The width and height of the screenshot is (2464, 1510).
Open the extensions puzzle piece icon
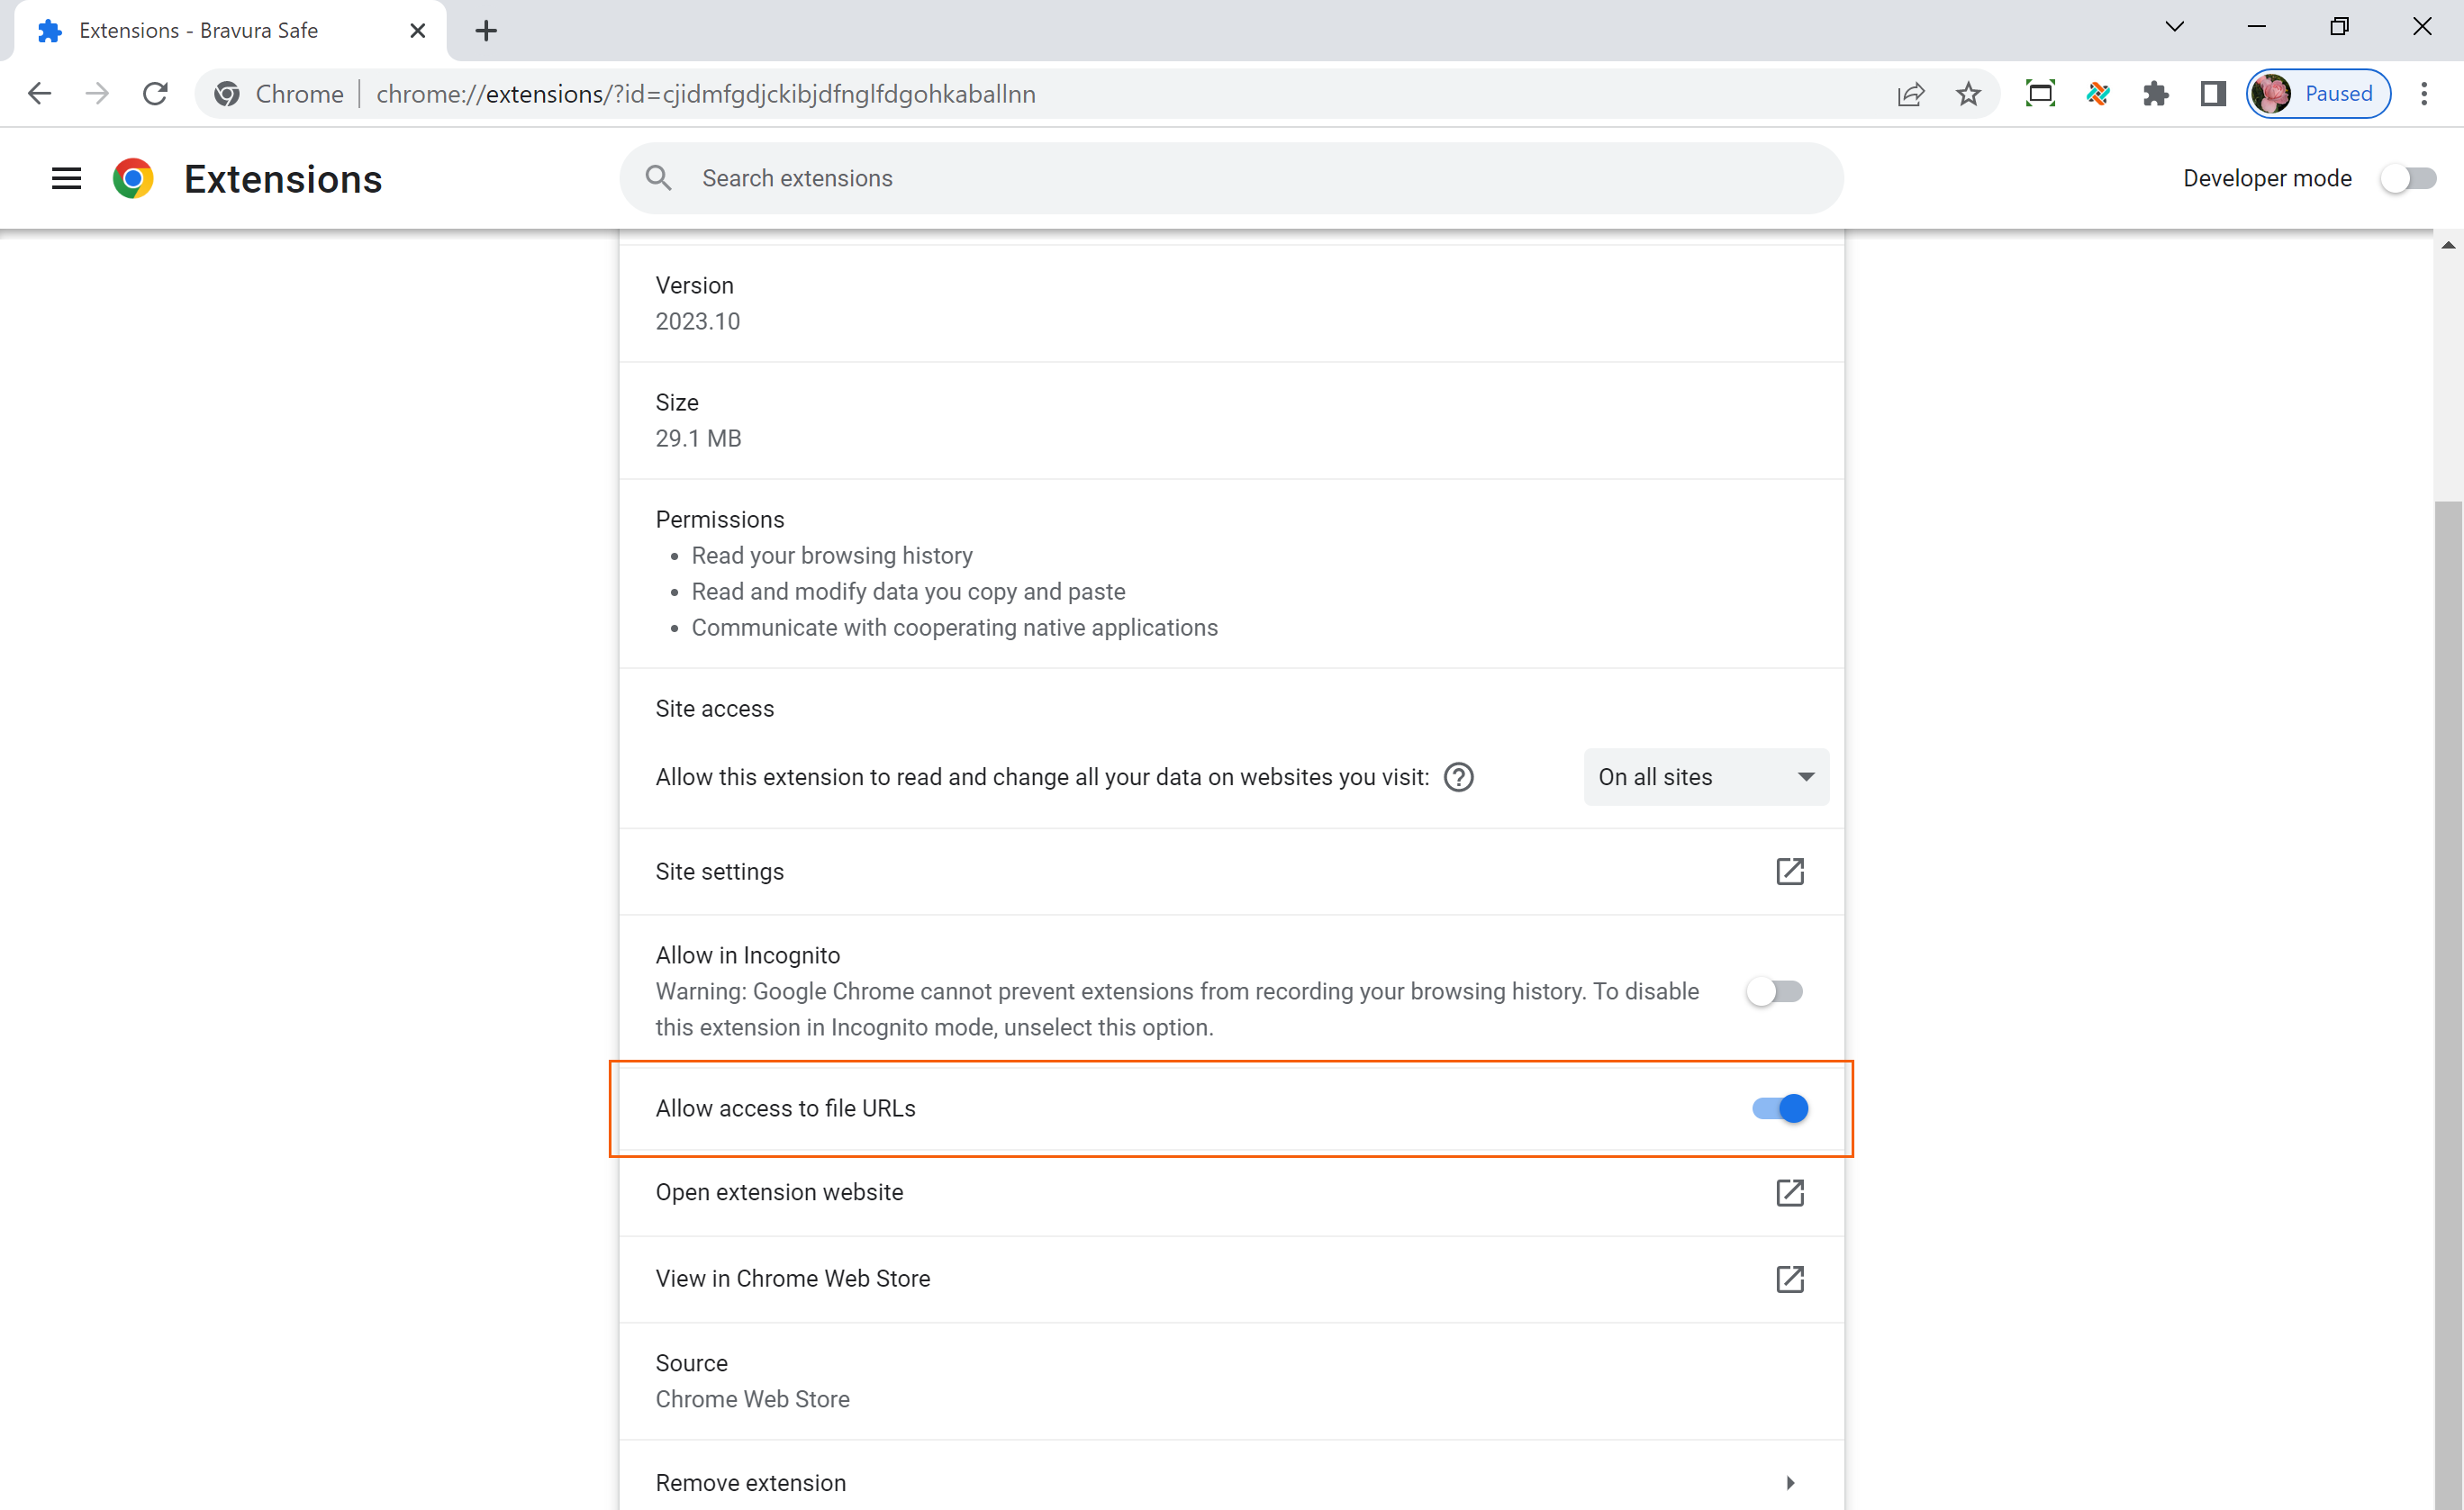(x=2156, y=93)
